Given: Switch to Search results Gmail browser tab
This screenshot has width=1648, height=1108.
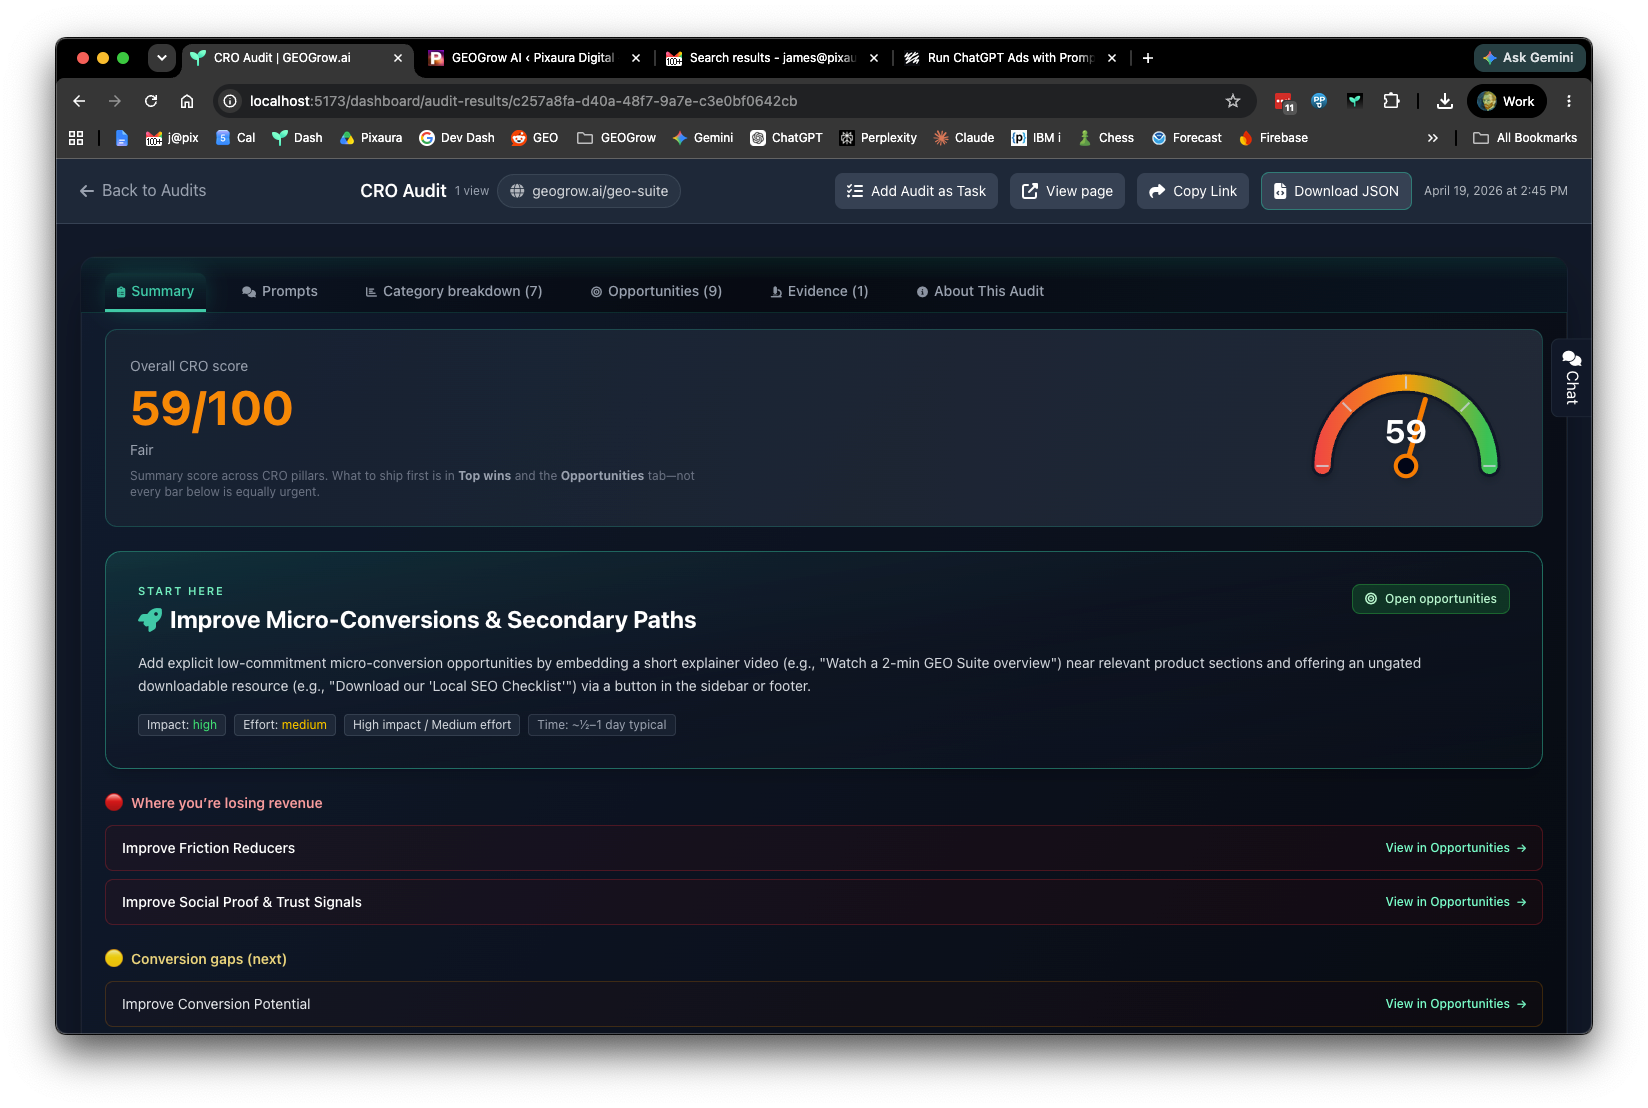Looking at the screenshot, I should (x=772, y=58).
